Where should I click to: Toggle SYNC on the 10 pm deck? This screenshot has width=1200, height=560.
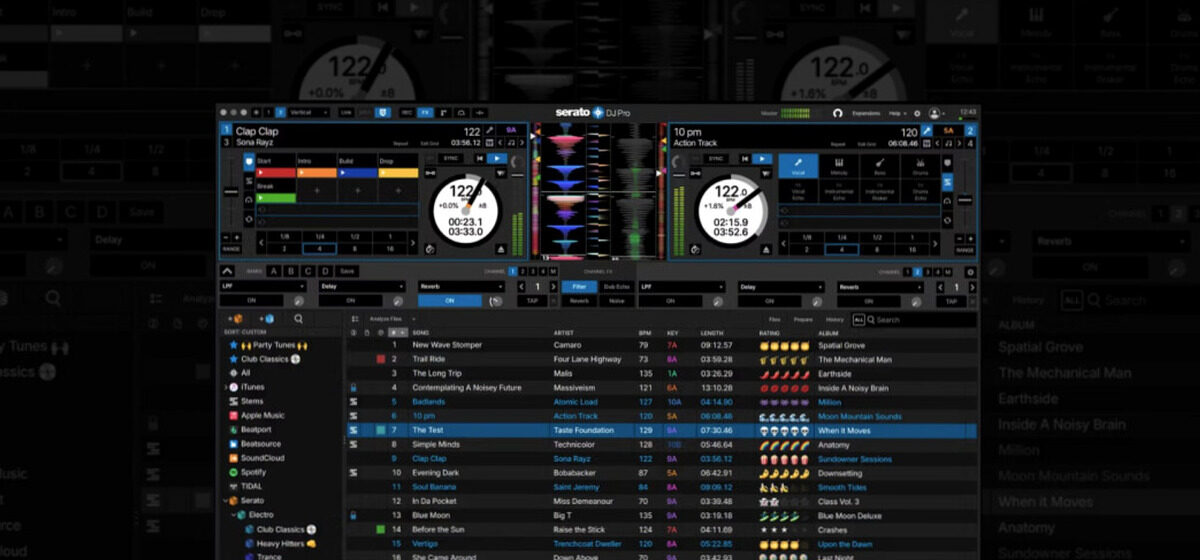point(715,158)
